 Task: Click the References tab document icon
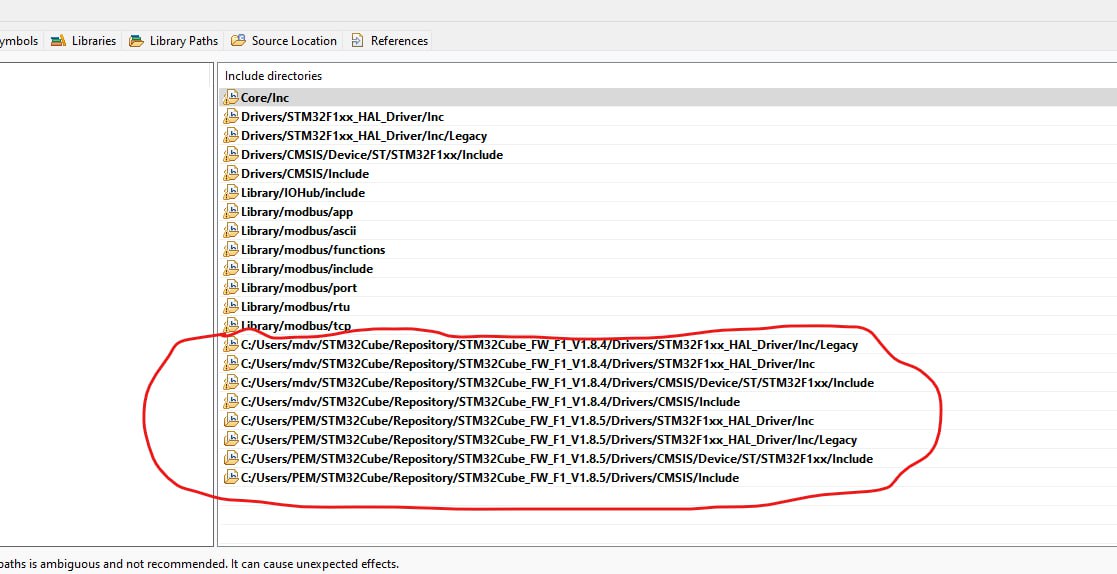(357, 41)
